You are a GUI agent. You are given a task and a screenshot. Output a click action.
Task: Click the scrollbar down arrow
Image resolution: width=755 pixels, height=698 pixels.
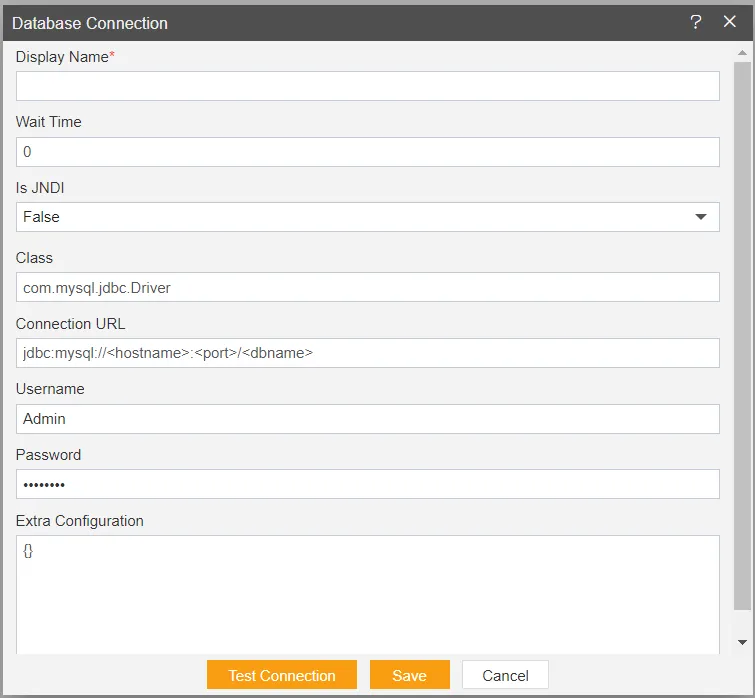click(x=742, y=642)
